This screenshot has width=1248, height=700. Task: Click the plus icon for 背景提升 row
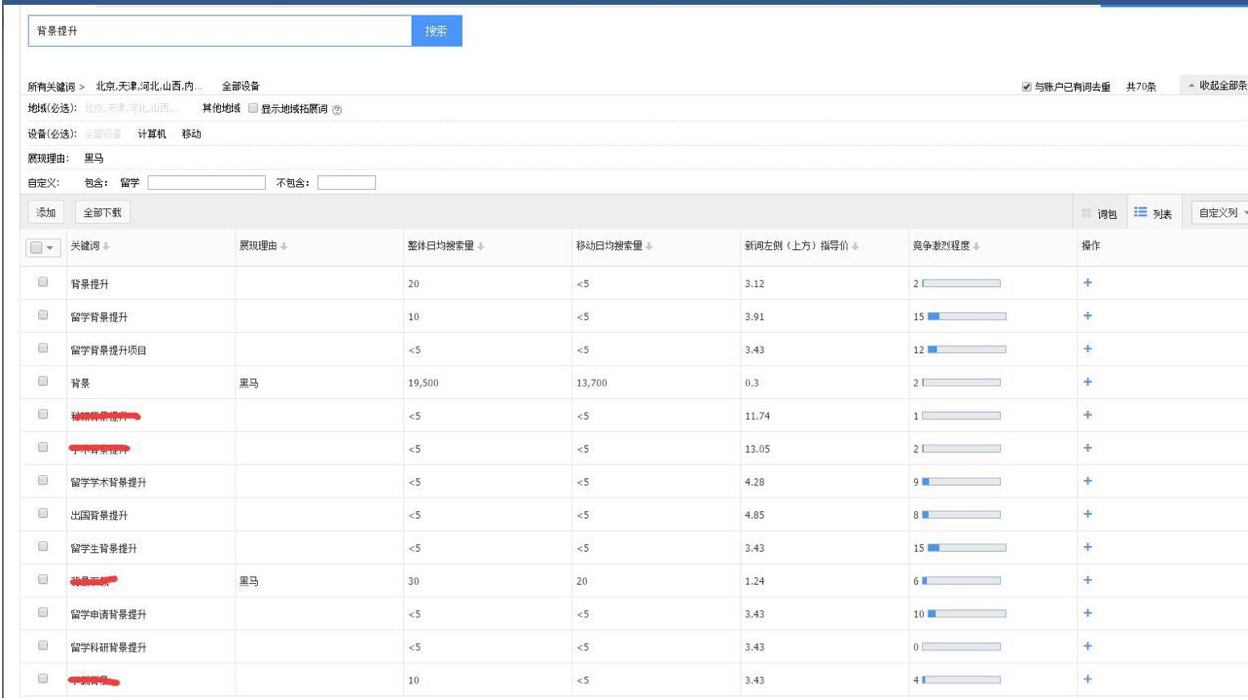(x=1088, y=283)
